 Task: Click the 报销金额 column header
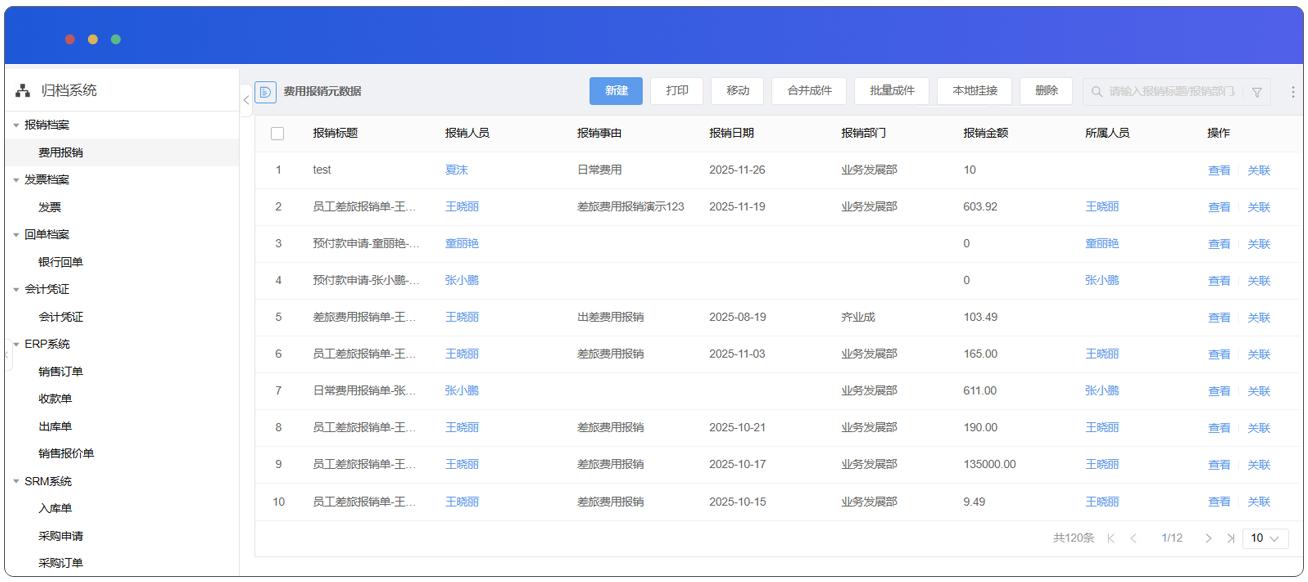click(985, 133)
